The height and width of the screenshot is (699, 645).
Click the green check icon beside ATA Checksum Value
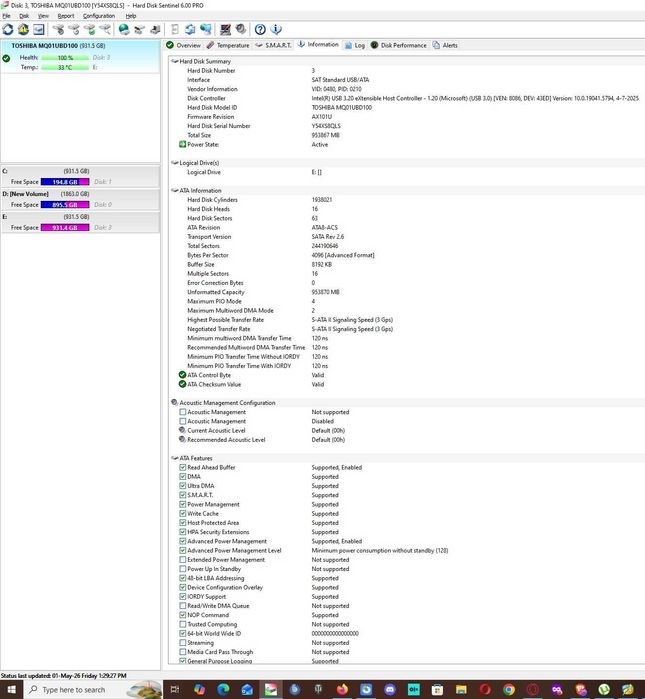click(182, 384)
